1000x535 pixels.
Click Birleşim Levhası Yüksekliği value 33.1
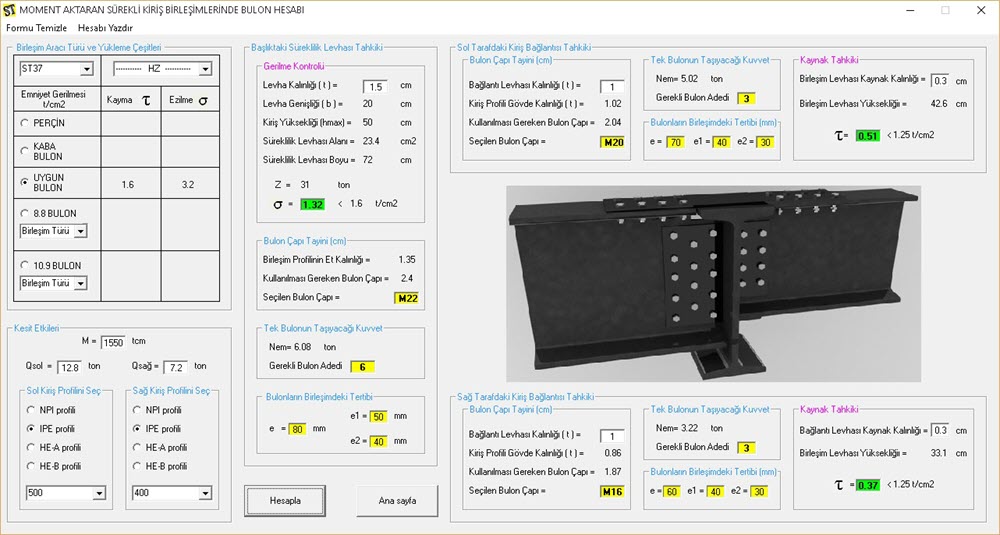tap(939, 453)
